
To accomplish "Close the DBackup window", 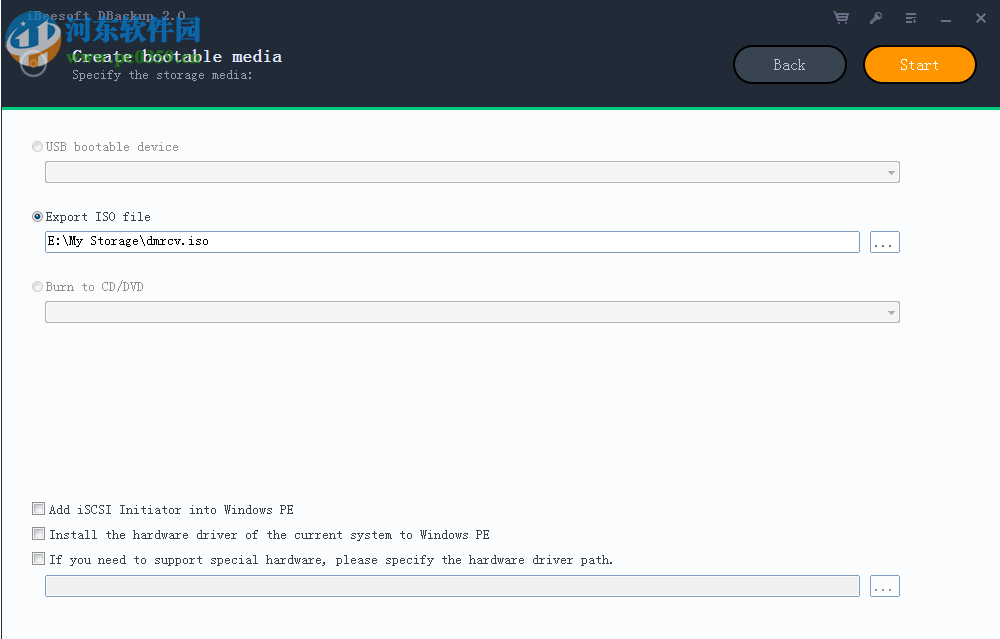I will pyautogui.click(x=981, y=18).
